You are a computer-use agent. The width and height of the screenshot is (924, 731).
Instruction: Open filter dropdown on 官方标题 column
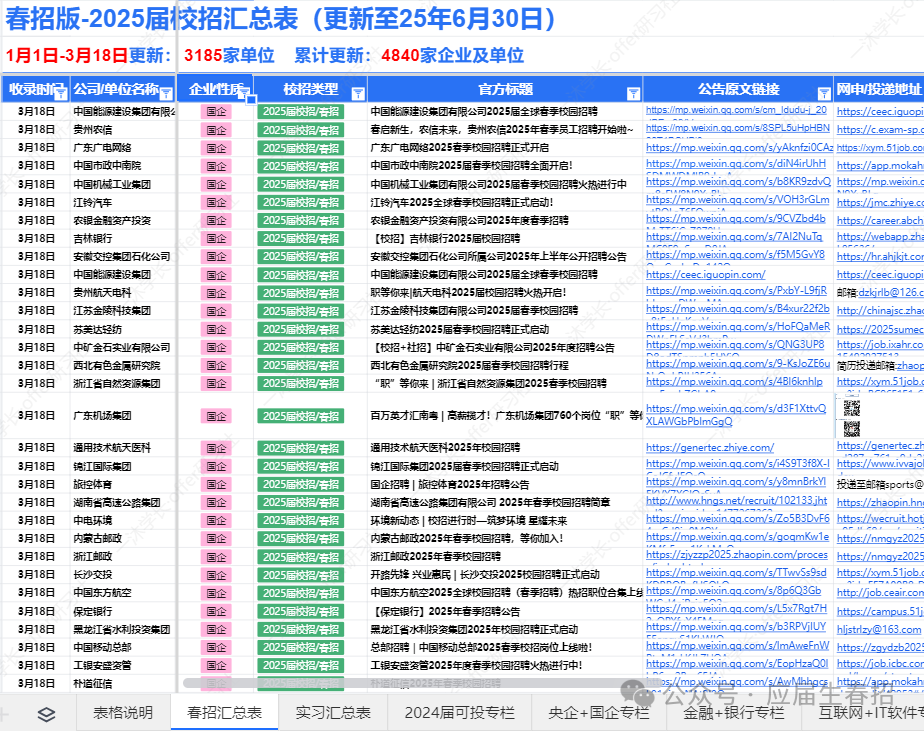633,93
